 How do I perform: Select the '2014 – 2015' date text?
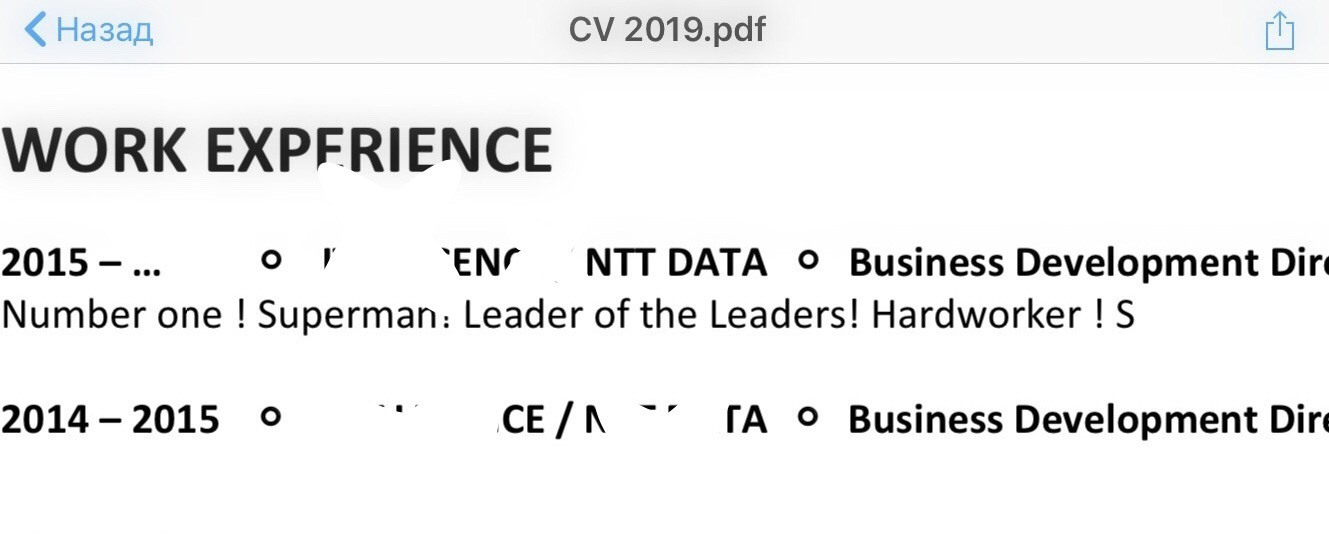point(110,420)
